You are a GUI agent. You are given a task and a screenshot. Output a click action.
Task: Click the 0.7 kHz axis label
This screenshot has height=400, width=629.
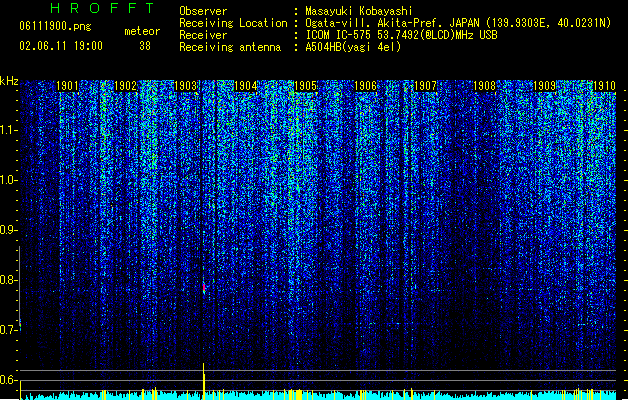click(8, 330)
